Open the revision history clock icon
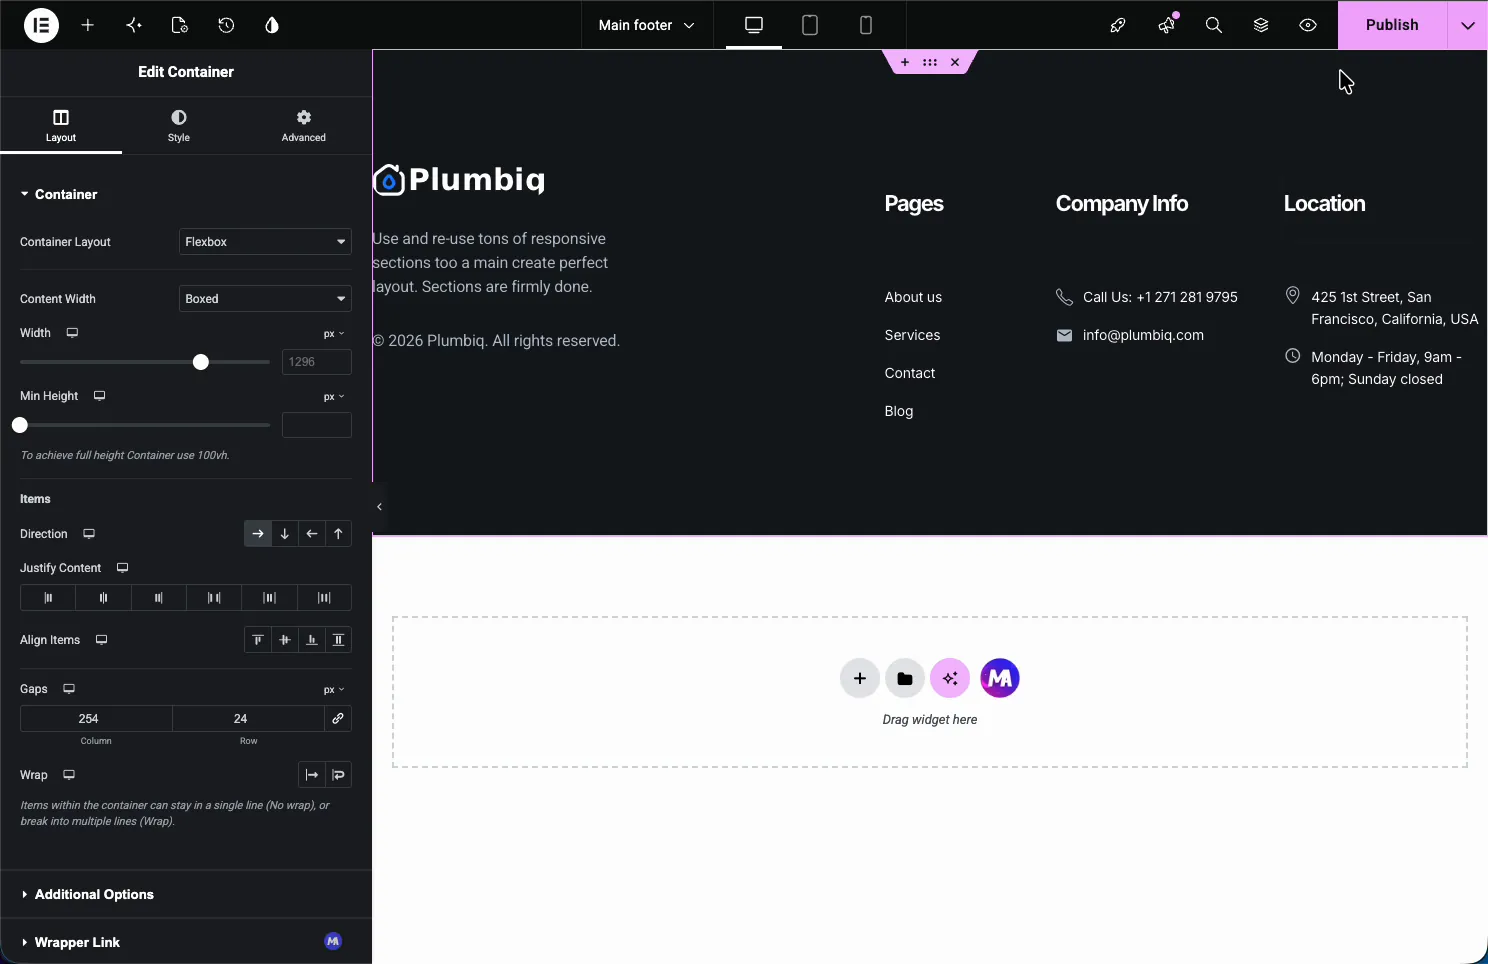The height and width of the screenshot is (964, 1488). tap(226, 25)
